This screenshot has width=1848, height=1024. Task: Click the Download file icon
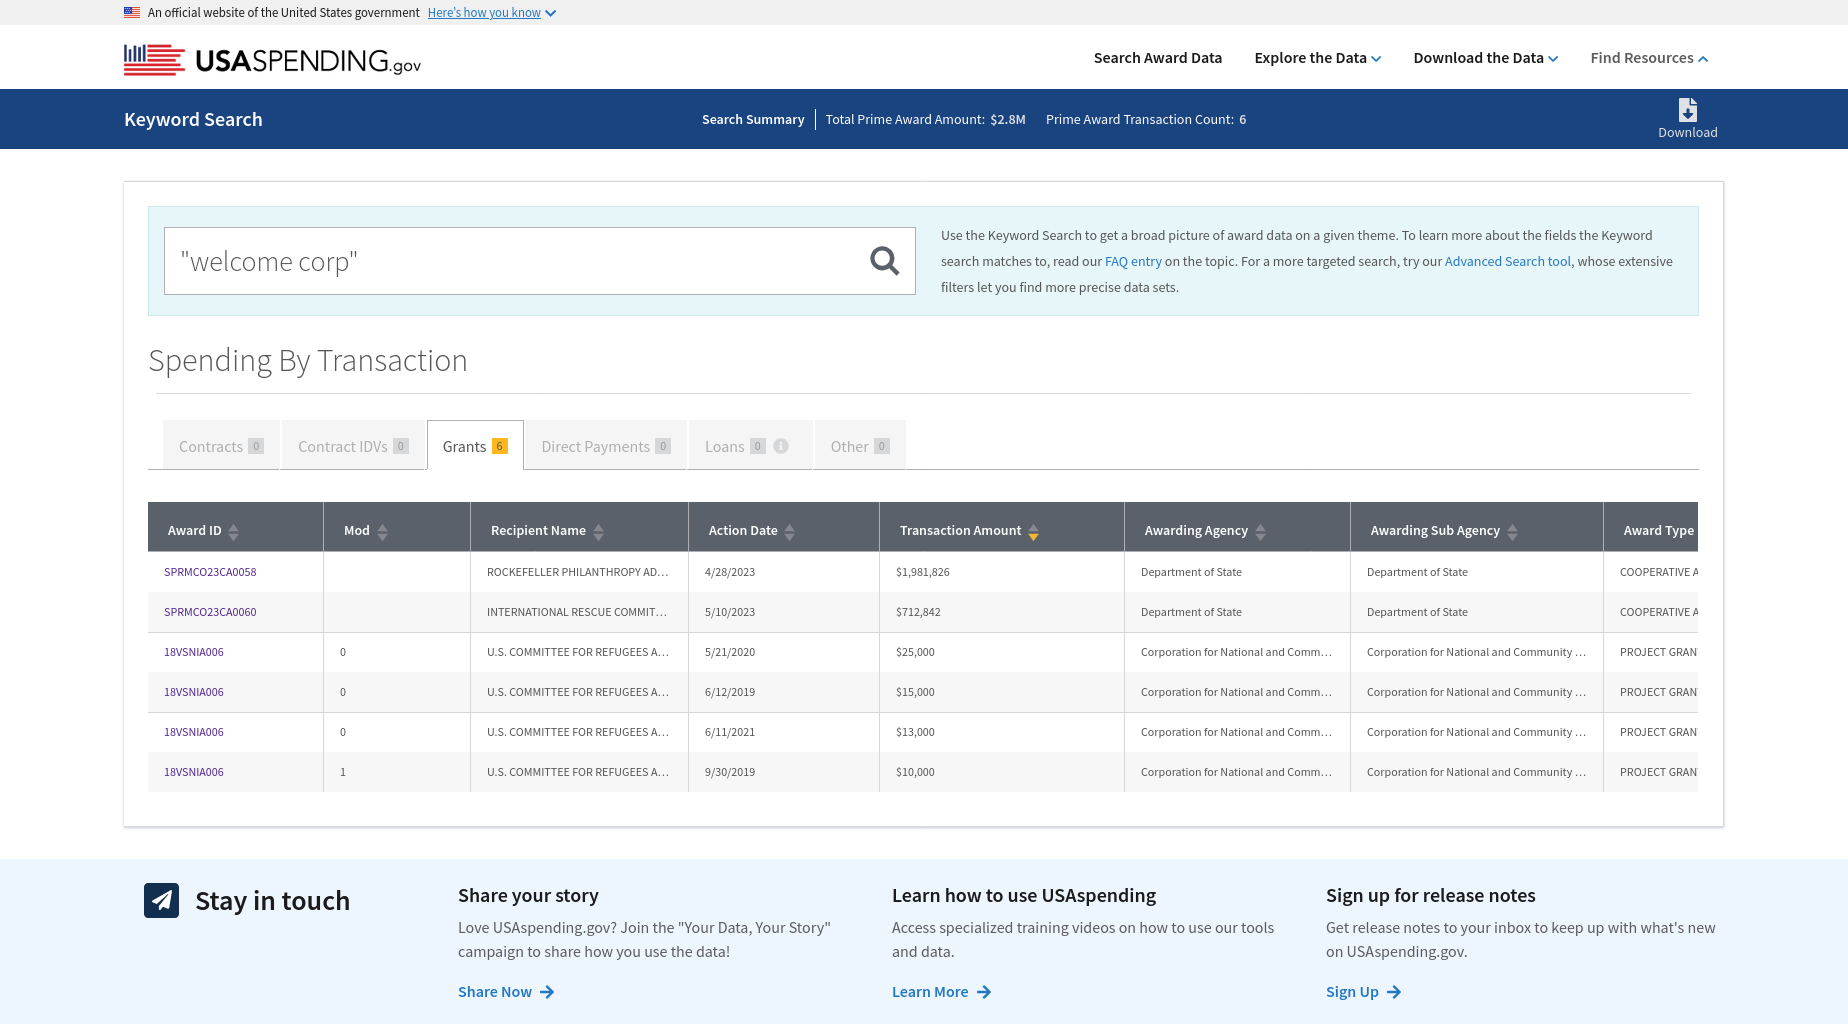(1688, 110)
